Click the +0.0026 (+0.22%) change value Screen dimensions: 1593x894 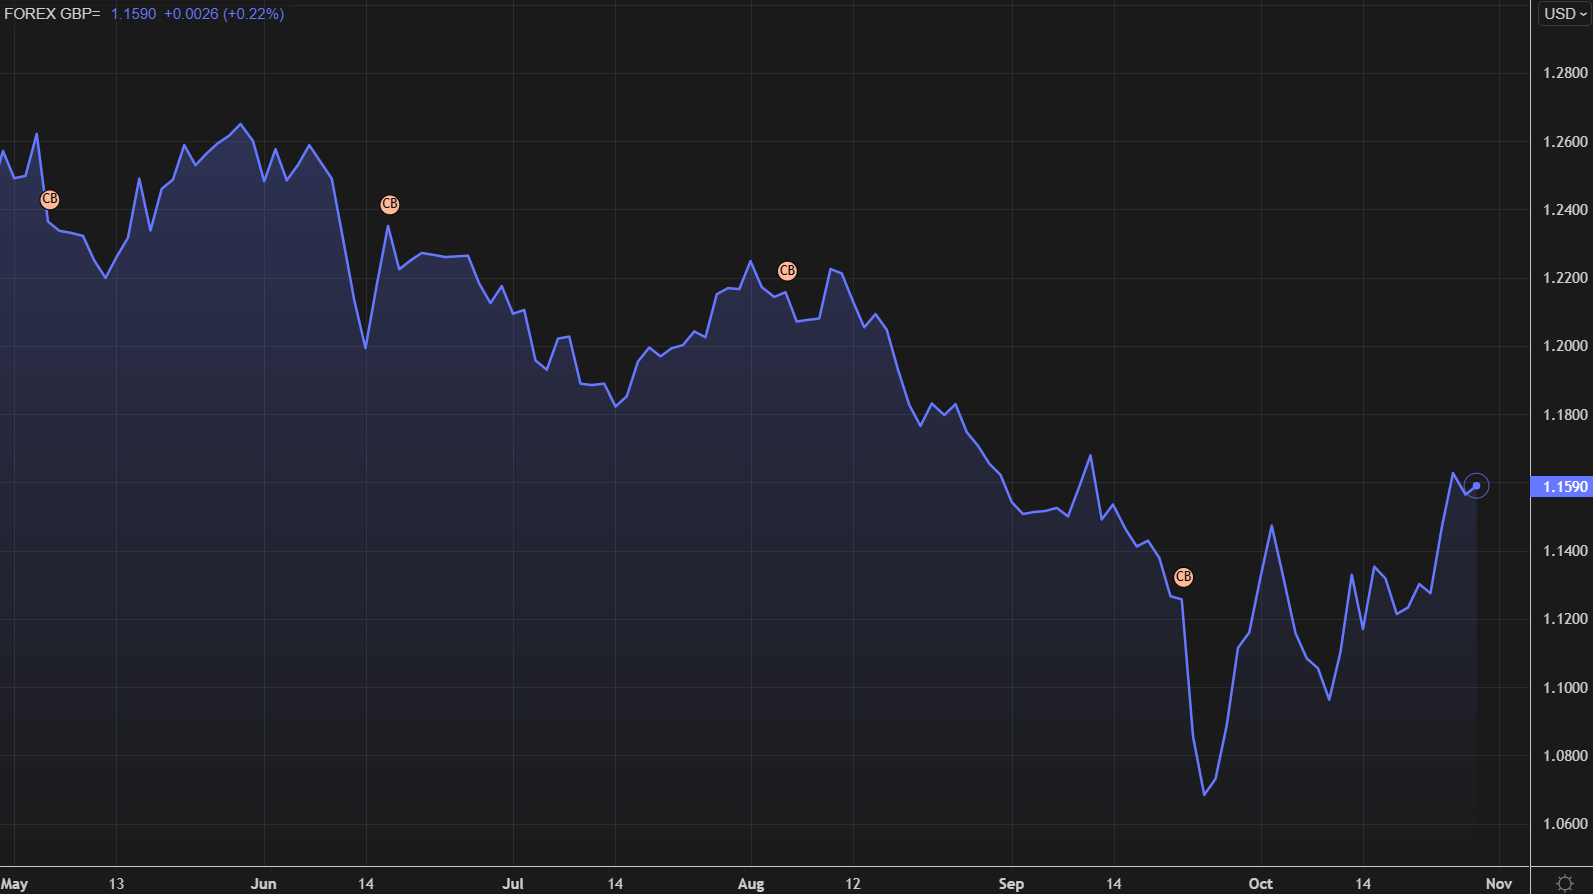pyautogui.click(x=224, y=14)
